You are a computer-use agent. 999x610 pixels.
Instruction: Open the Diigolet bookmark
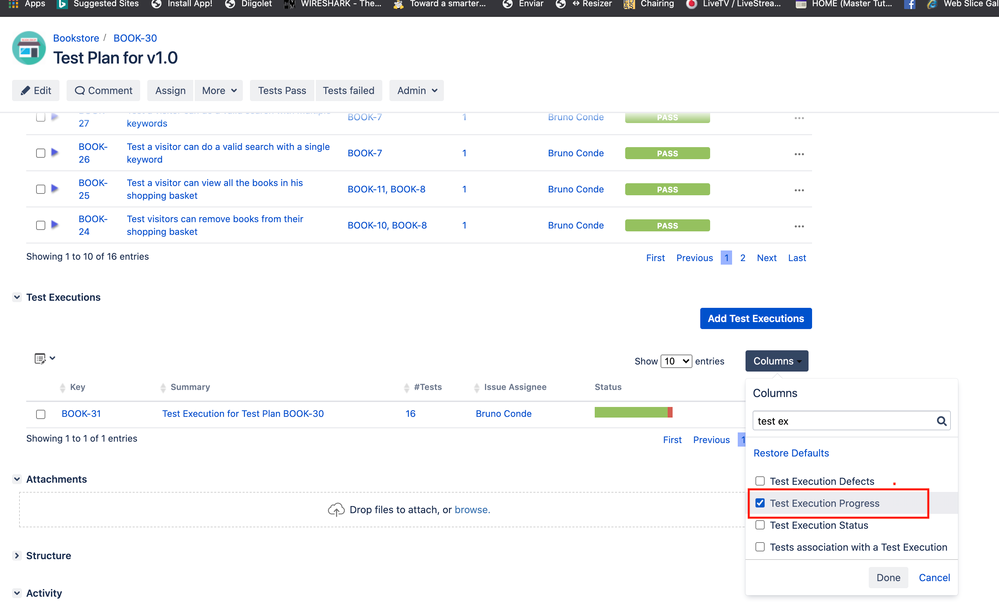click(248, 4)
